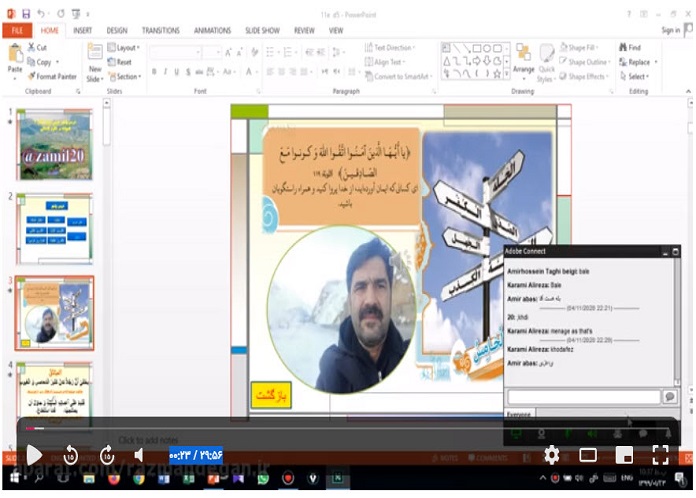The height and width of the screenshot is (498, 696).
Task: Toggle underline formatting
Action: point(177,71)
